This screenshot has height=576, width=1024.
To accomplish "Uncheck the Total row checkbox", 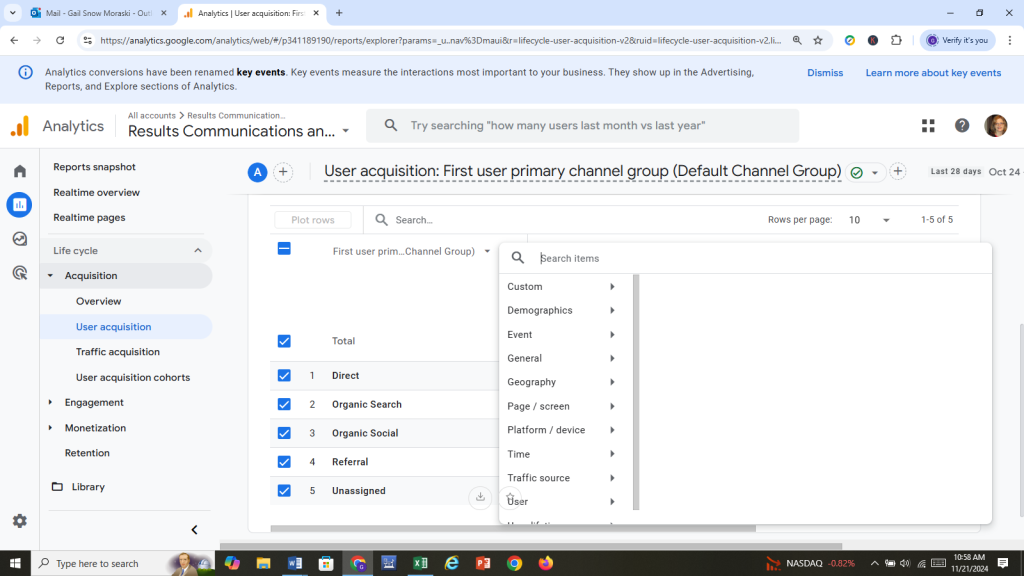I will (x=284, y=341).
